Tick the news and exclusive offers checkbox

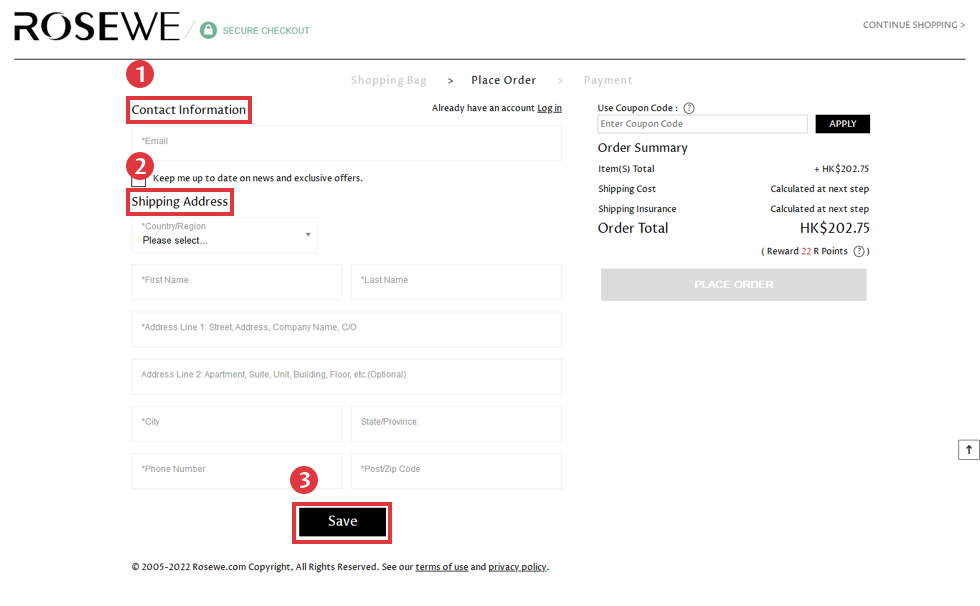139,181
